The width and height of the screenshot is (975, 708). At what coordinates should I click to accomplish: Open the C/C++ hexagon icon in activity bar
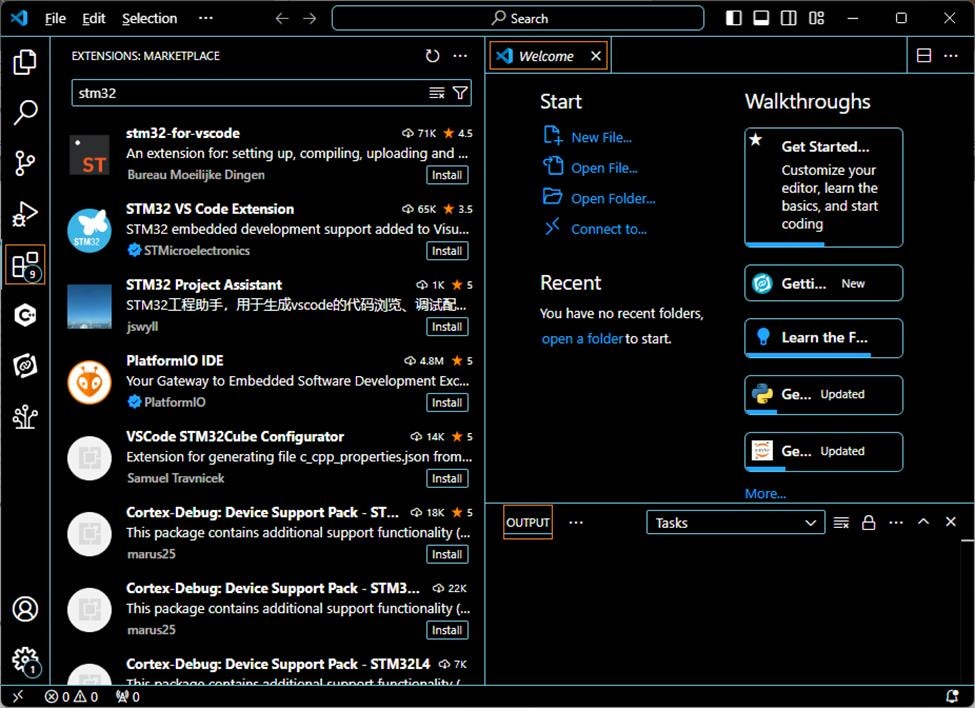25,316
